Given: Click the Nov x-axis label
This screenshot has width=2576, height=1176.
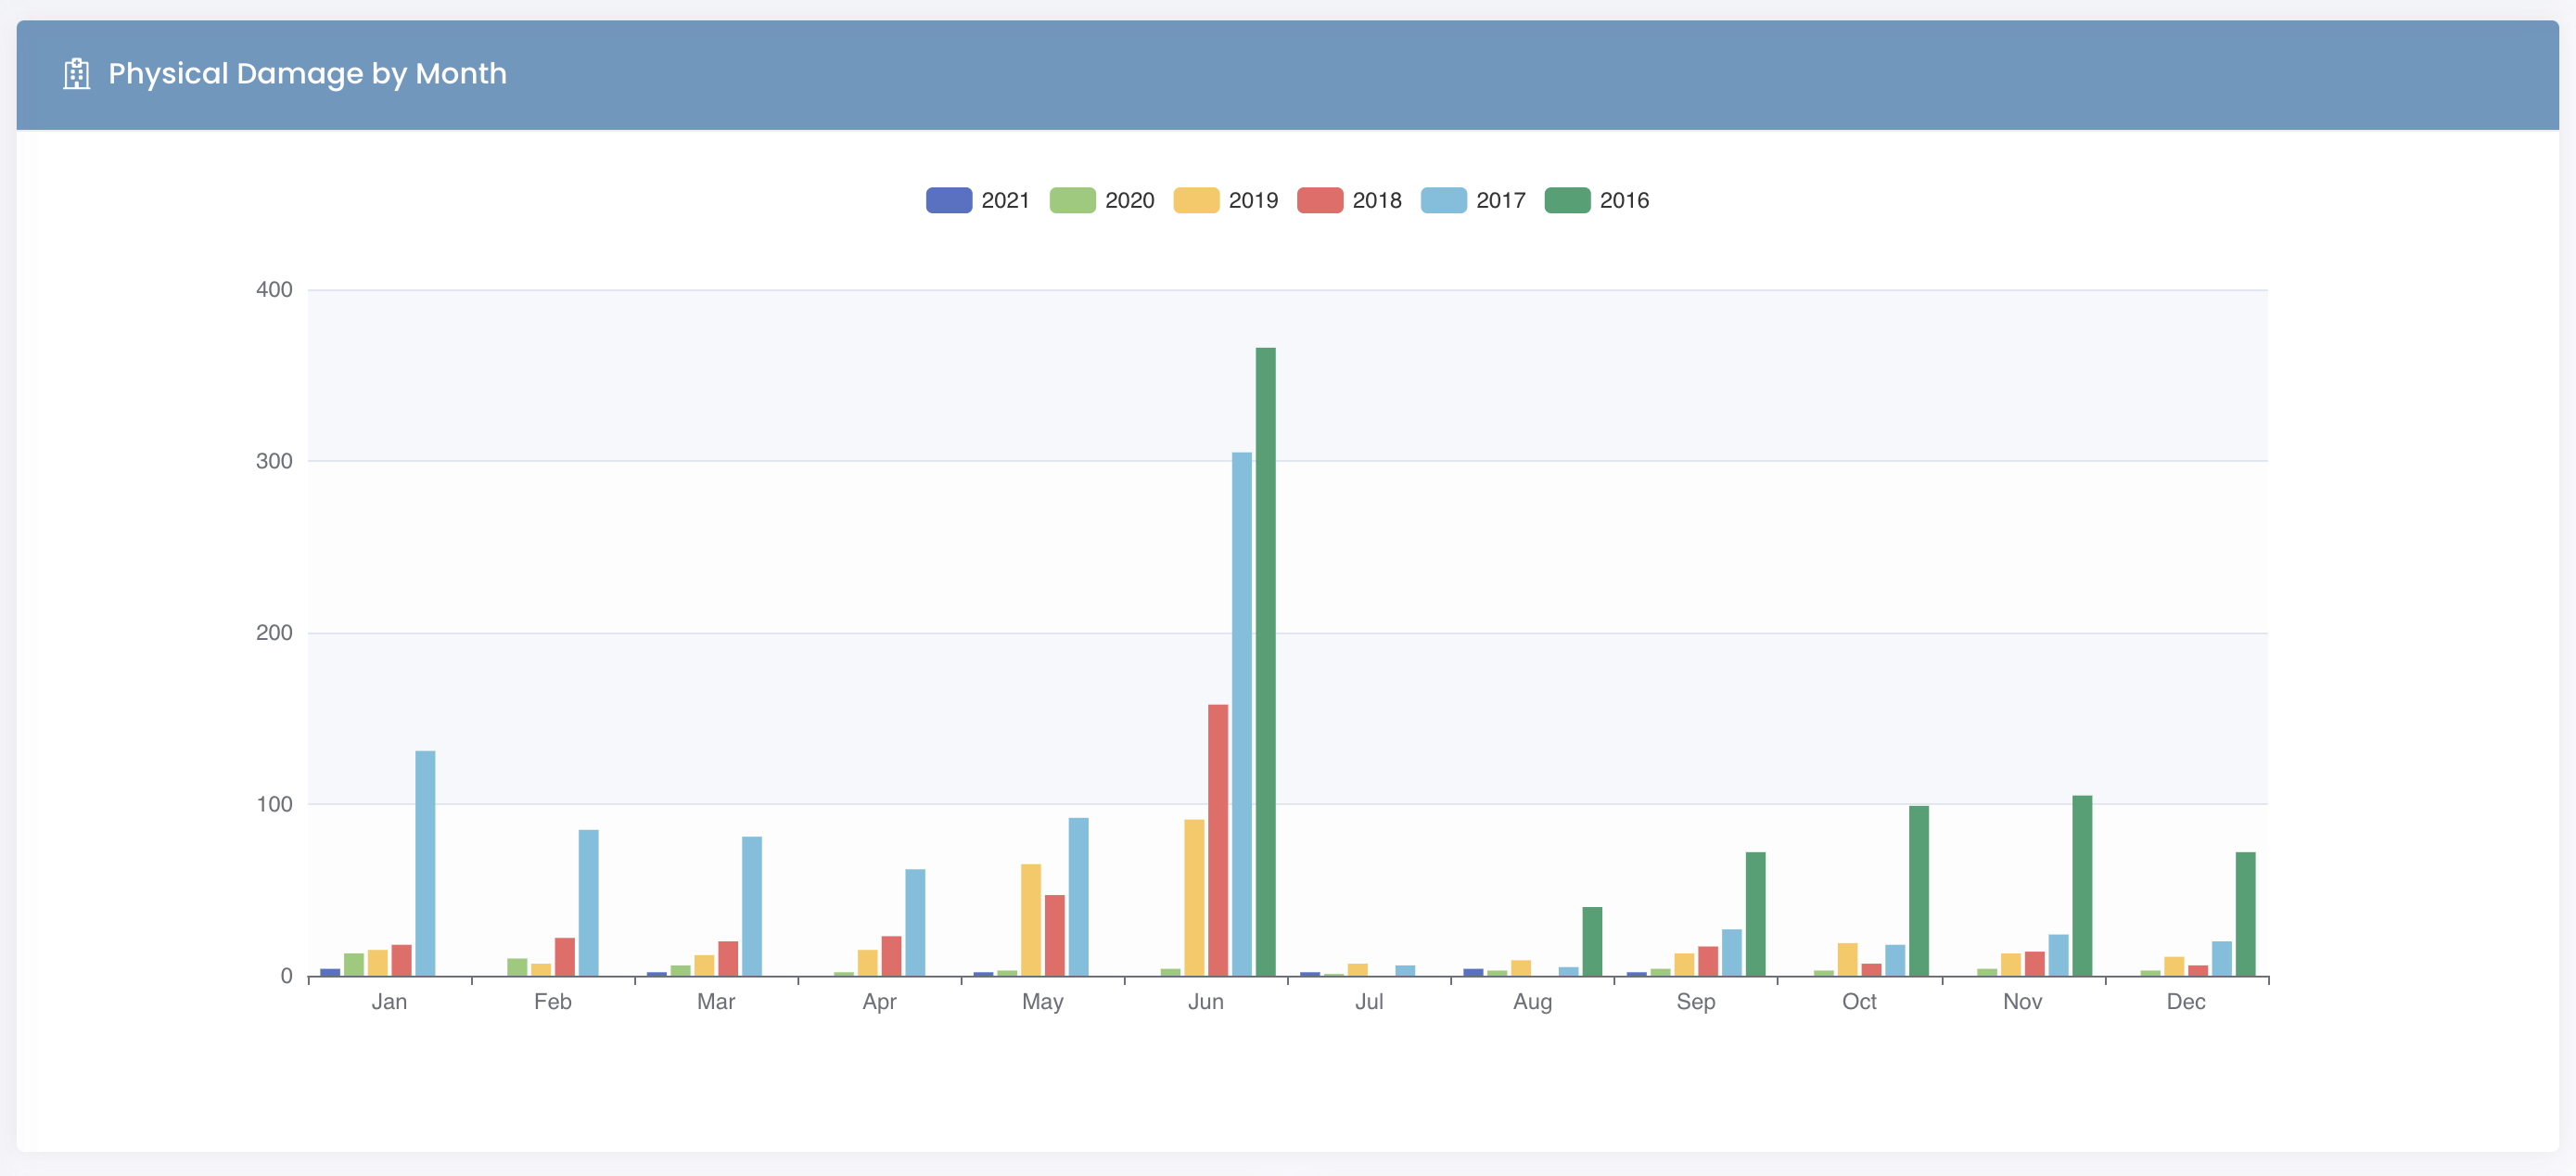Looking at the screenshot, I should (x=2022, y=1001).
